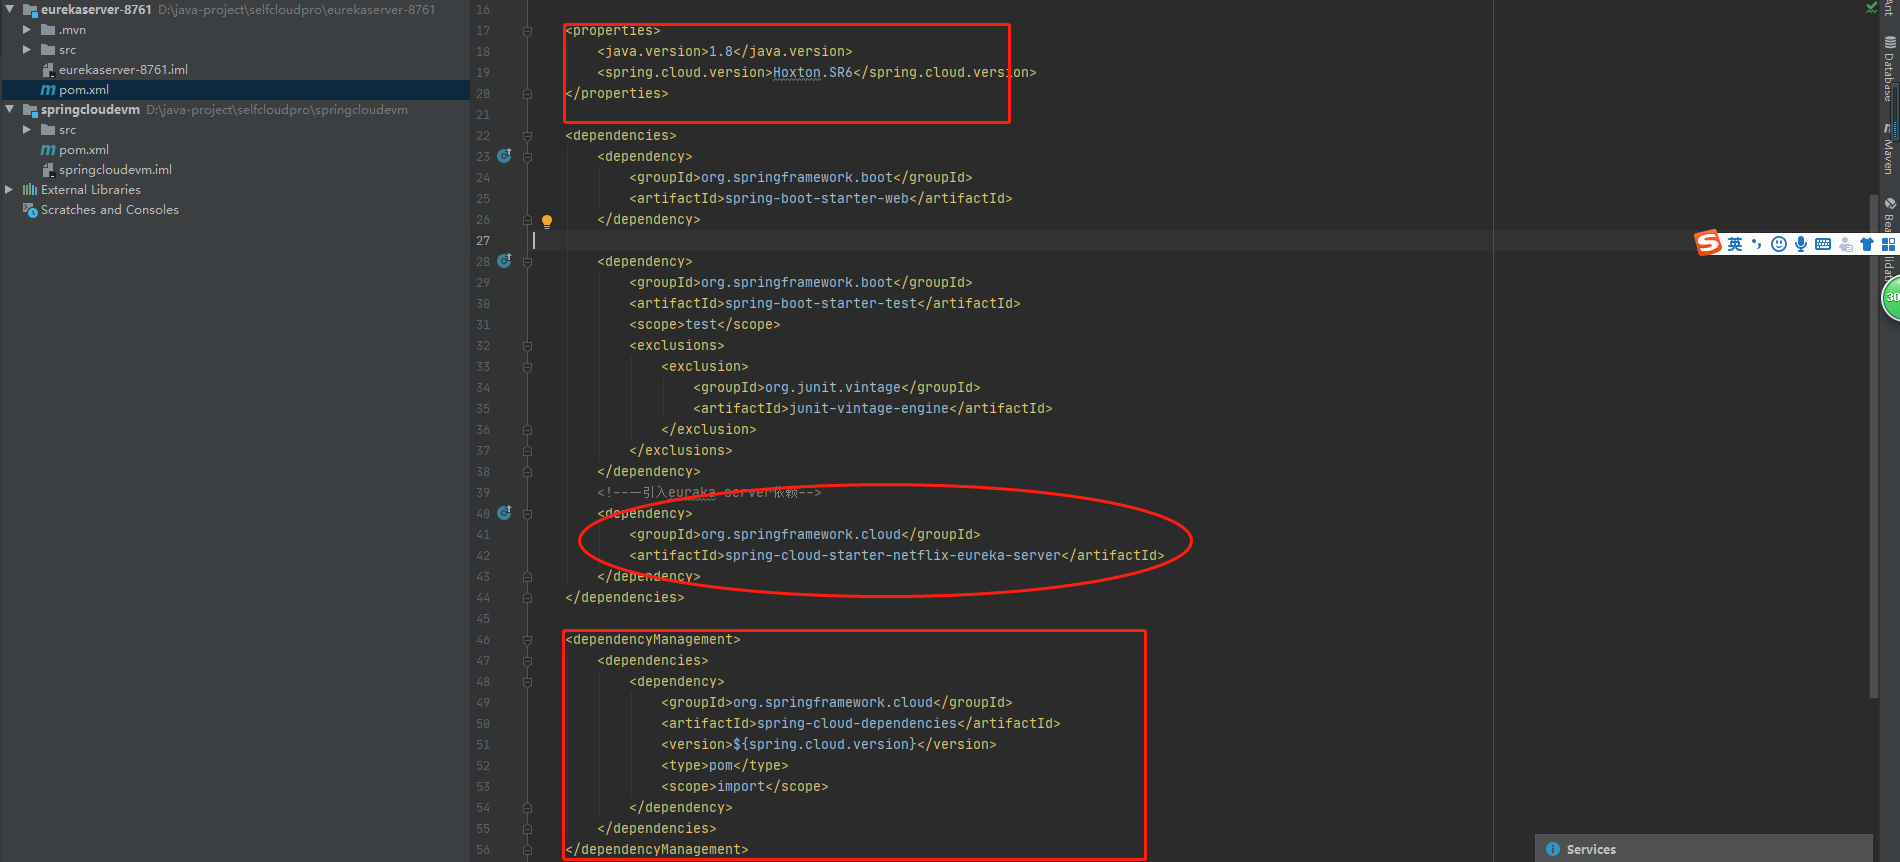The height and width of the screenshot is (862, 1900).
Task: Click the .mvn folder icon
Action: 48,30
